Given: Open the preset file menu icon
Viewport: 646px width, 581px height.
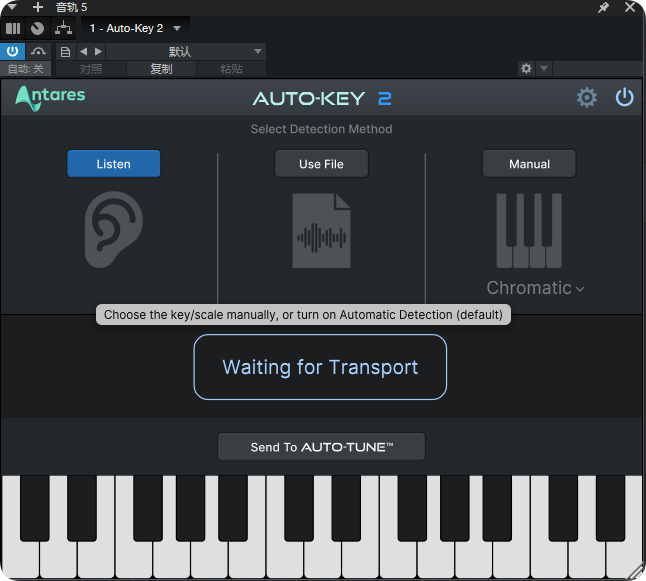Looking at the screenshot, I should tap(65, 52).
